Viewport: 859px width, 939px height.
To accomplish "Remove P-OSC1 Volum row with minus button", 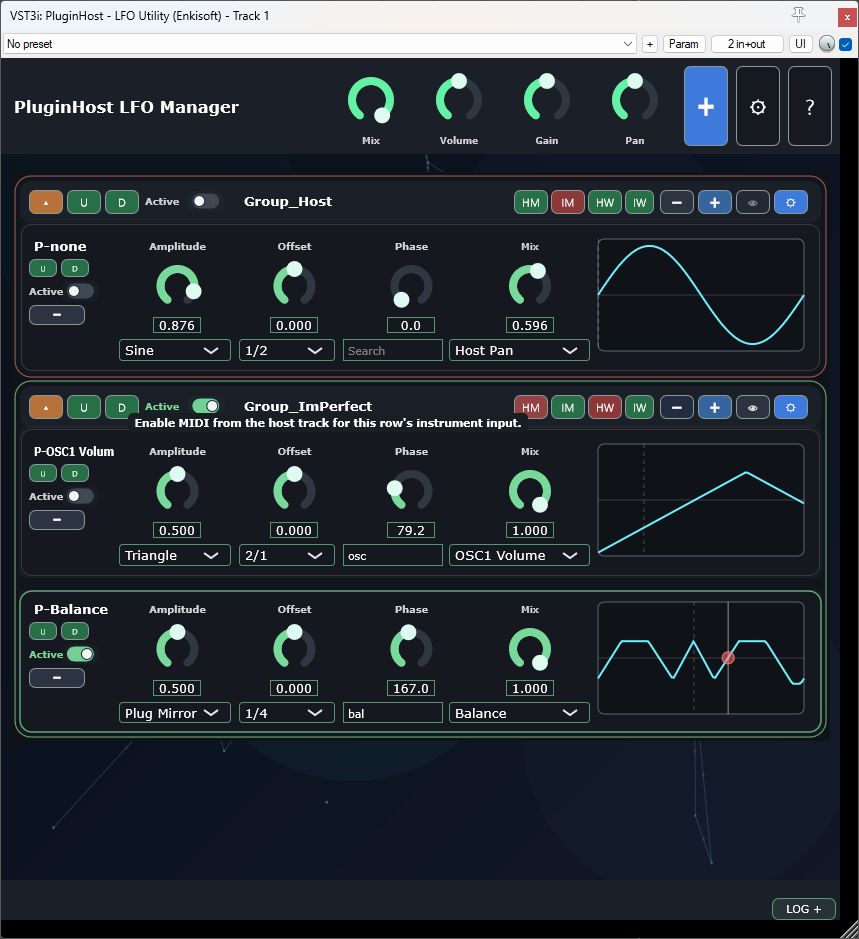I will click(57, 519).
